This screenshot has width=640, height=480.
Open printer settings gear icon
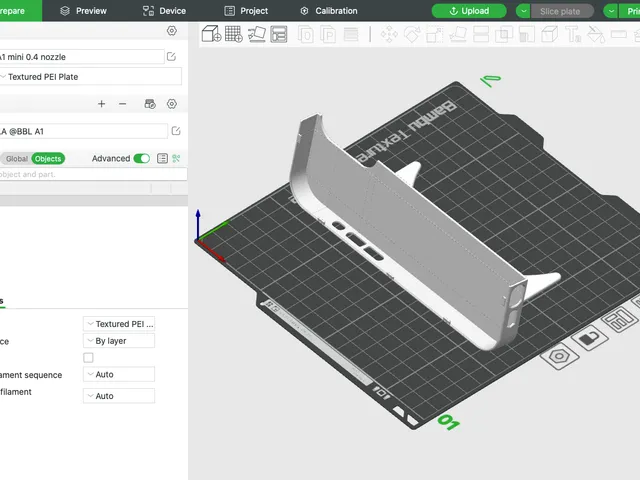point(172,31)
